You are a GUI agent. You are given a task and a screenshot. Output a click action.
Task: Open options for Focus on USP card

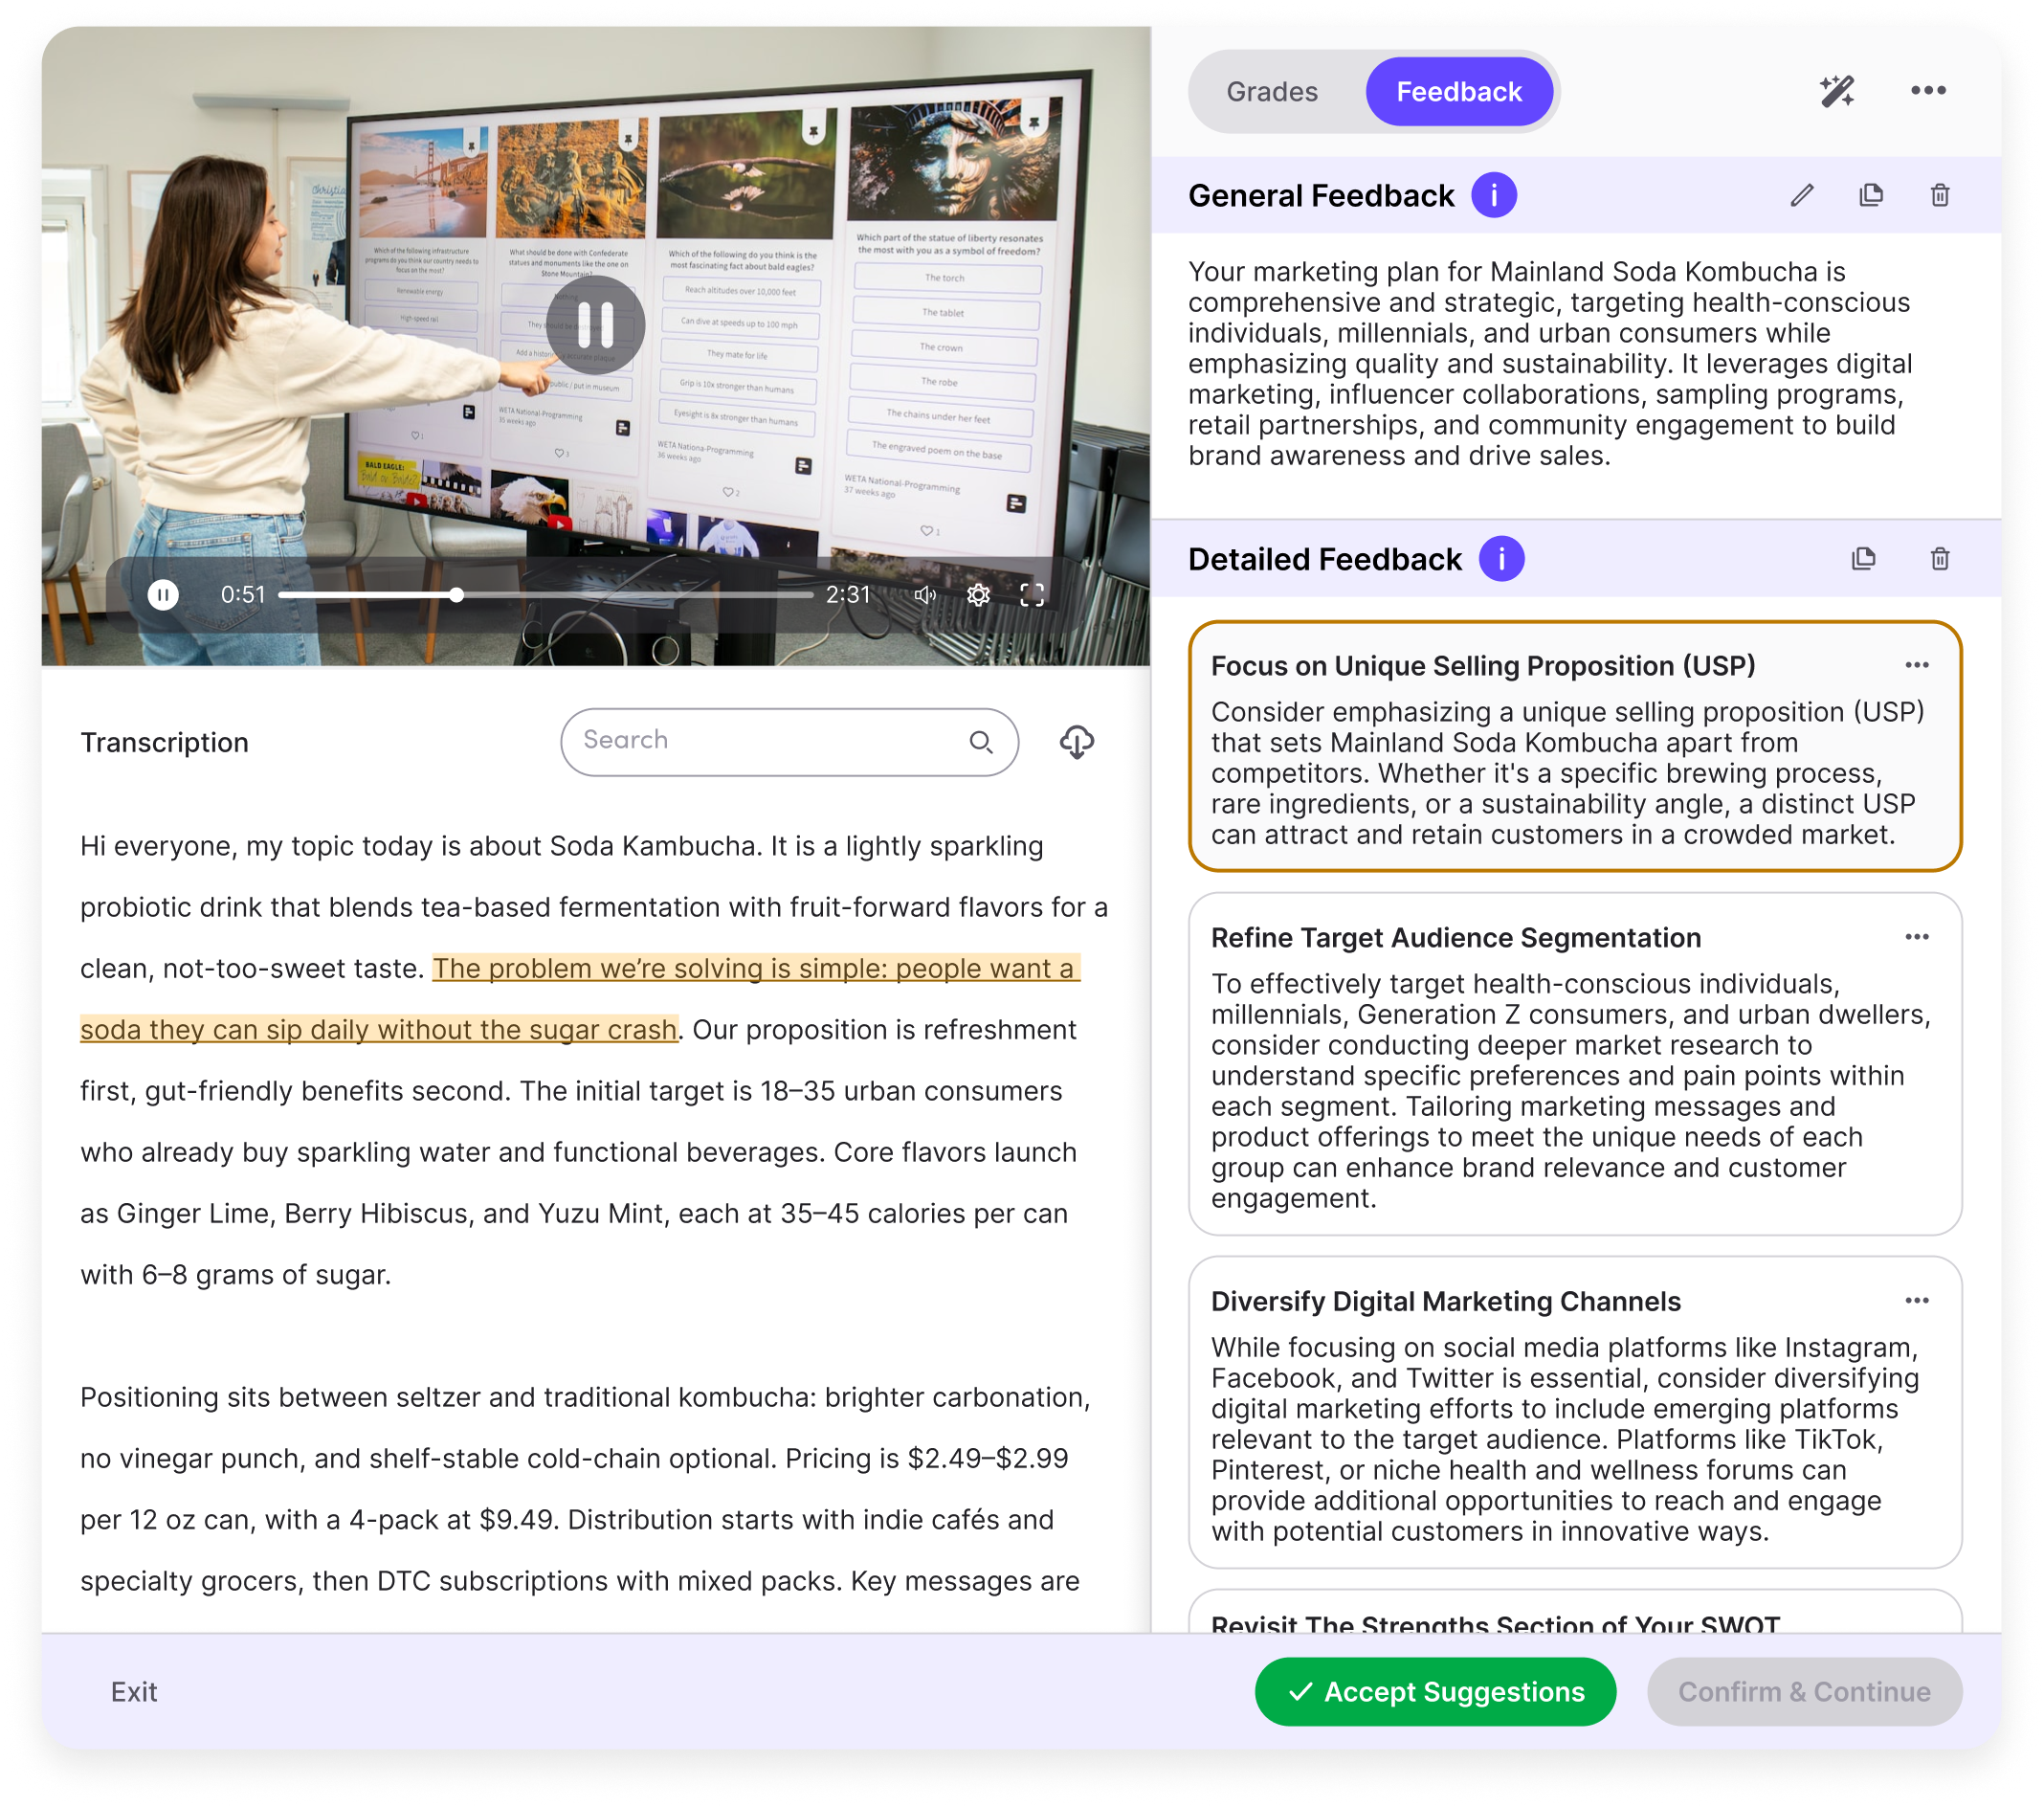pos(1916,665)
